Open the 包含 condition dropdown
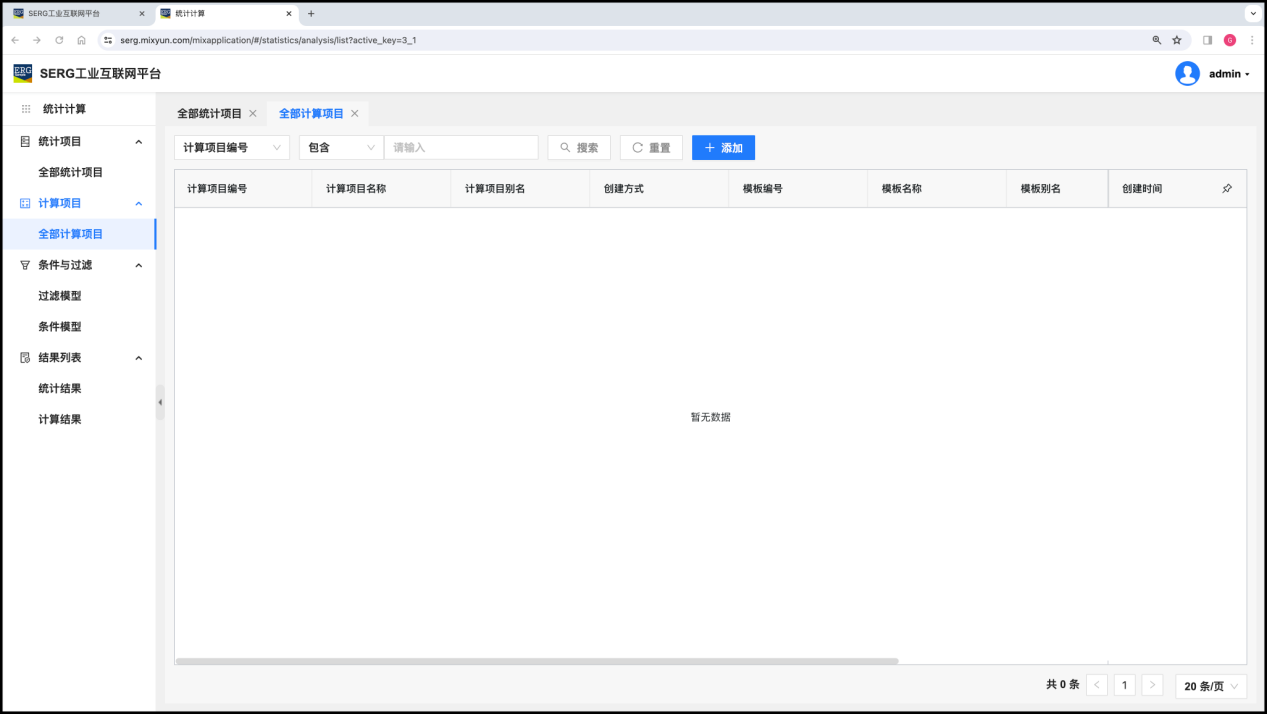Image resolution: width=1267 pixels, height=714 pixels. (341, 148)
